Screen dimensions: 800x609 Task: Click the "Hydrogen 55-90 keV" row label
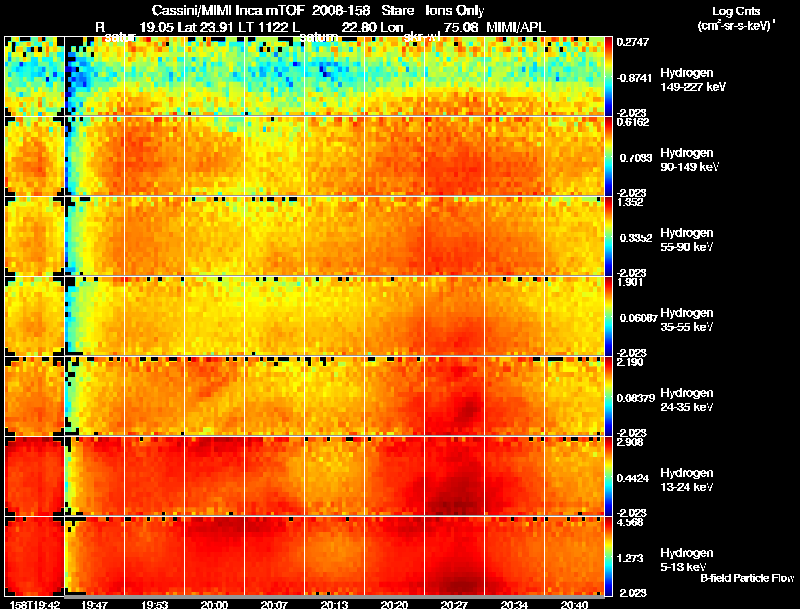687,240
